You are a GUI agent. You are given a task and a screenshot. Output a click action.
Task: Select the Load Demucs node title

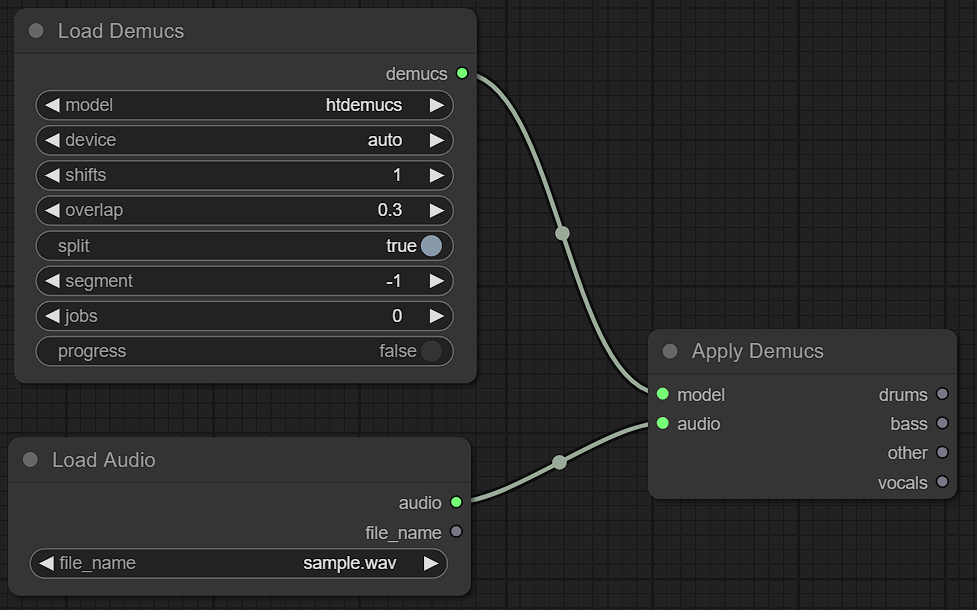pyautogui.click(x=121, y=31)
